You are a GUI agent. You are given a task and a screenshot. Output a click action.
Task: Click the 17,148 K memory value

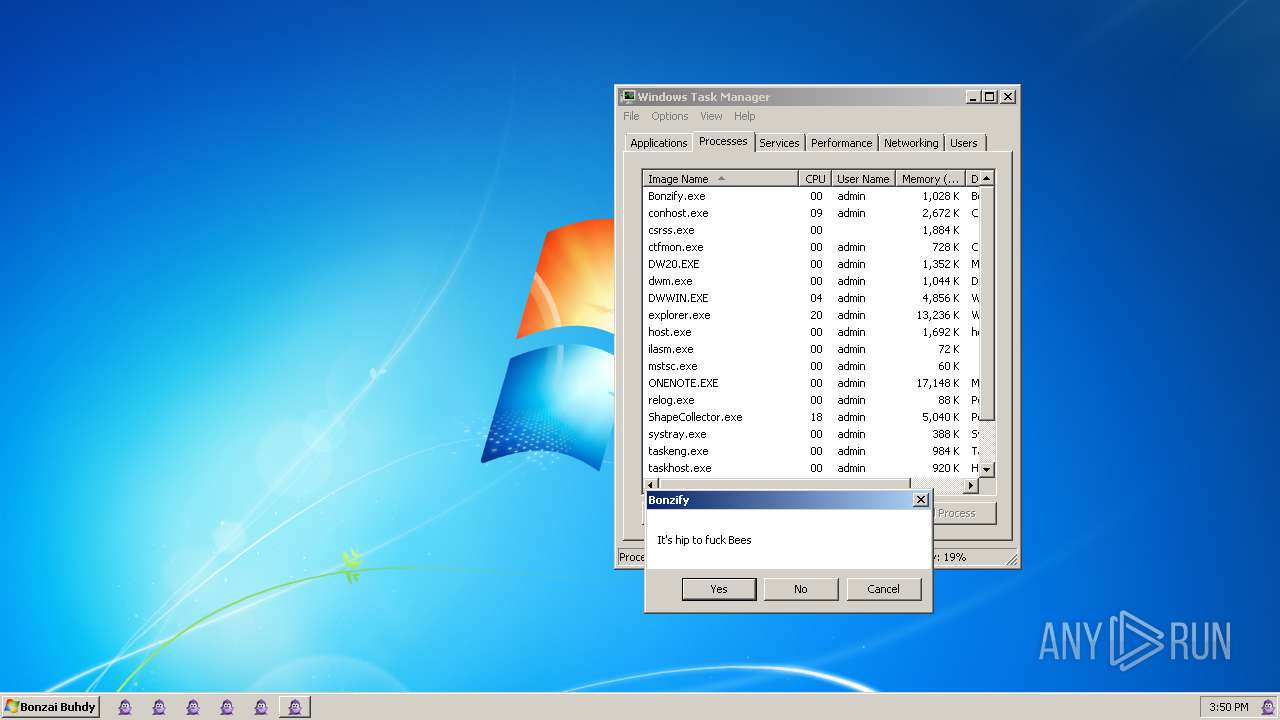(x=940, y=383)
